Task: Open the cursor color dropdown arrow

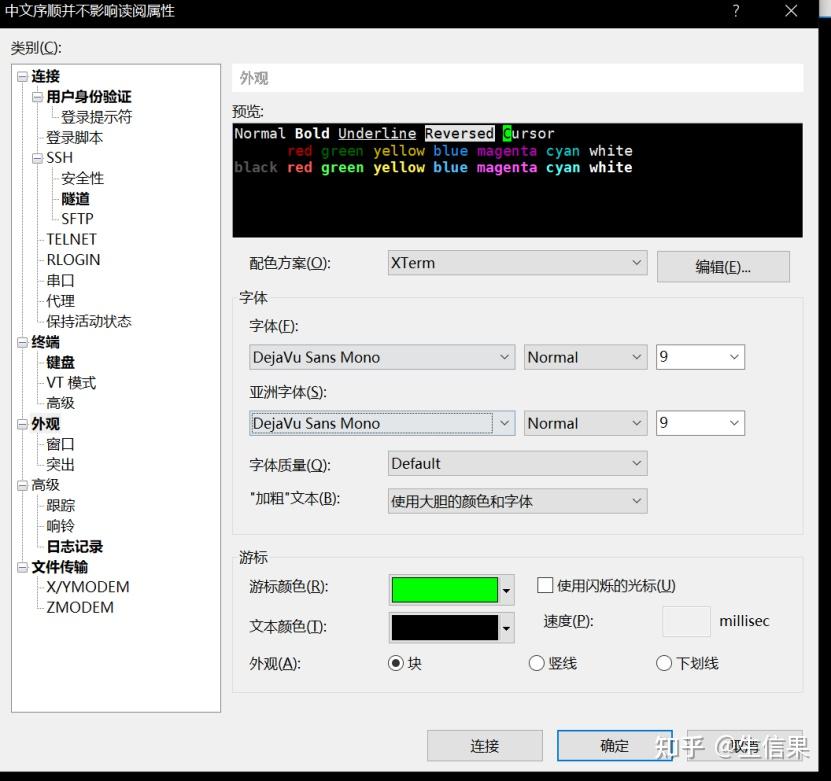Action: [x=507, y=590]
